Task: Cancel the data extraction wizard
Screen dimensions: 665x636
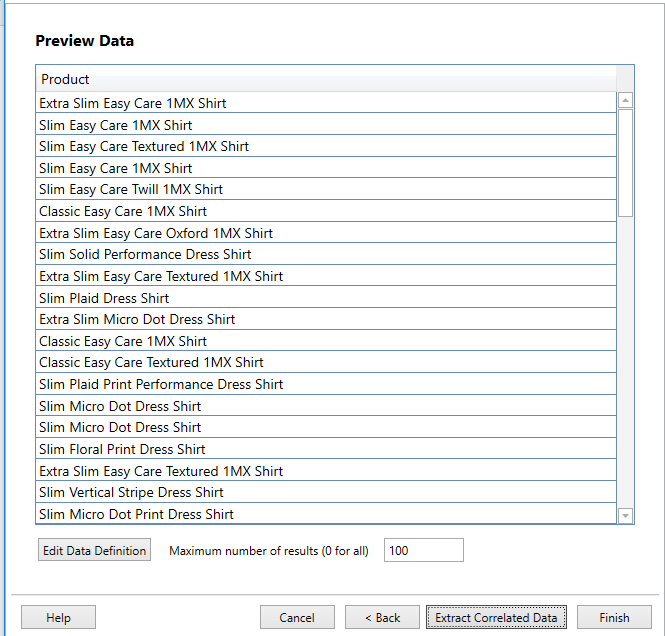Action: click(297, 618)
